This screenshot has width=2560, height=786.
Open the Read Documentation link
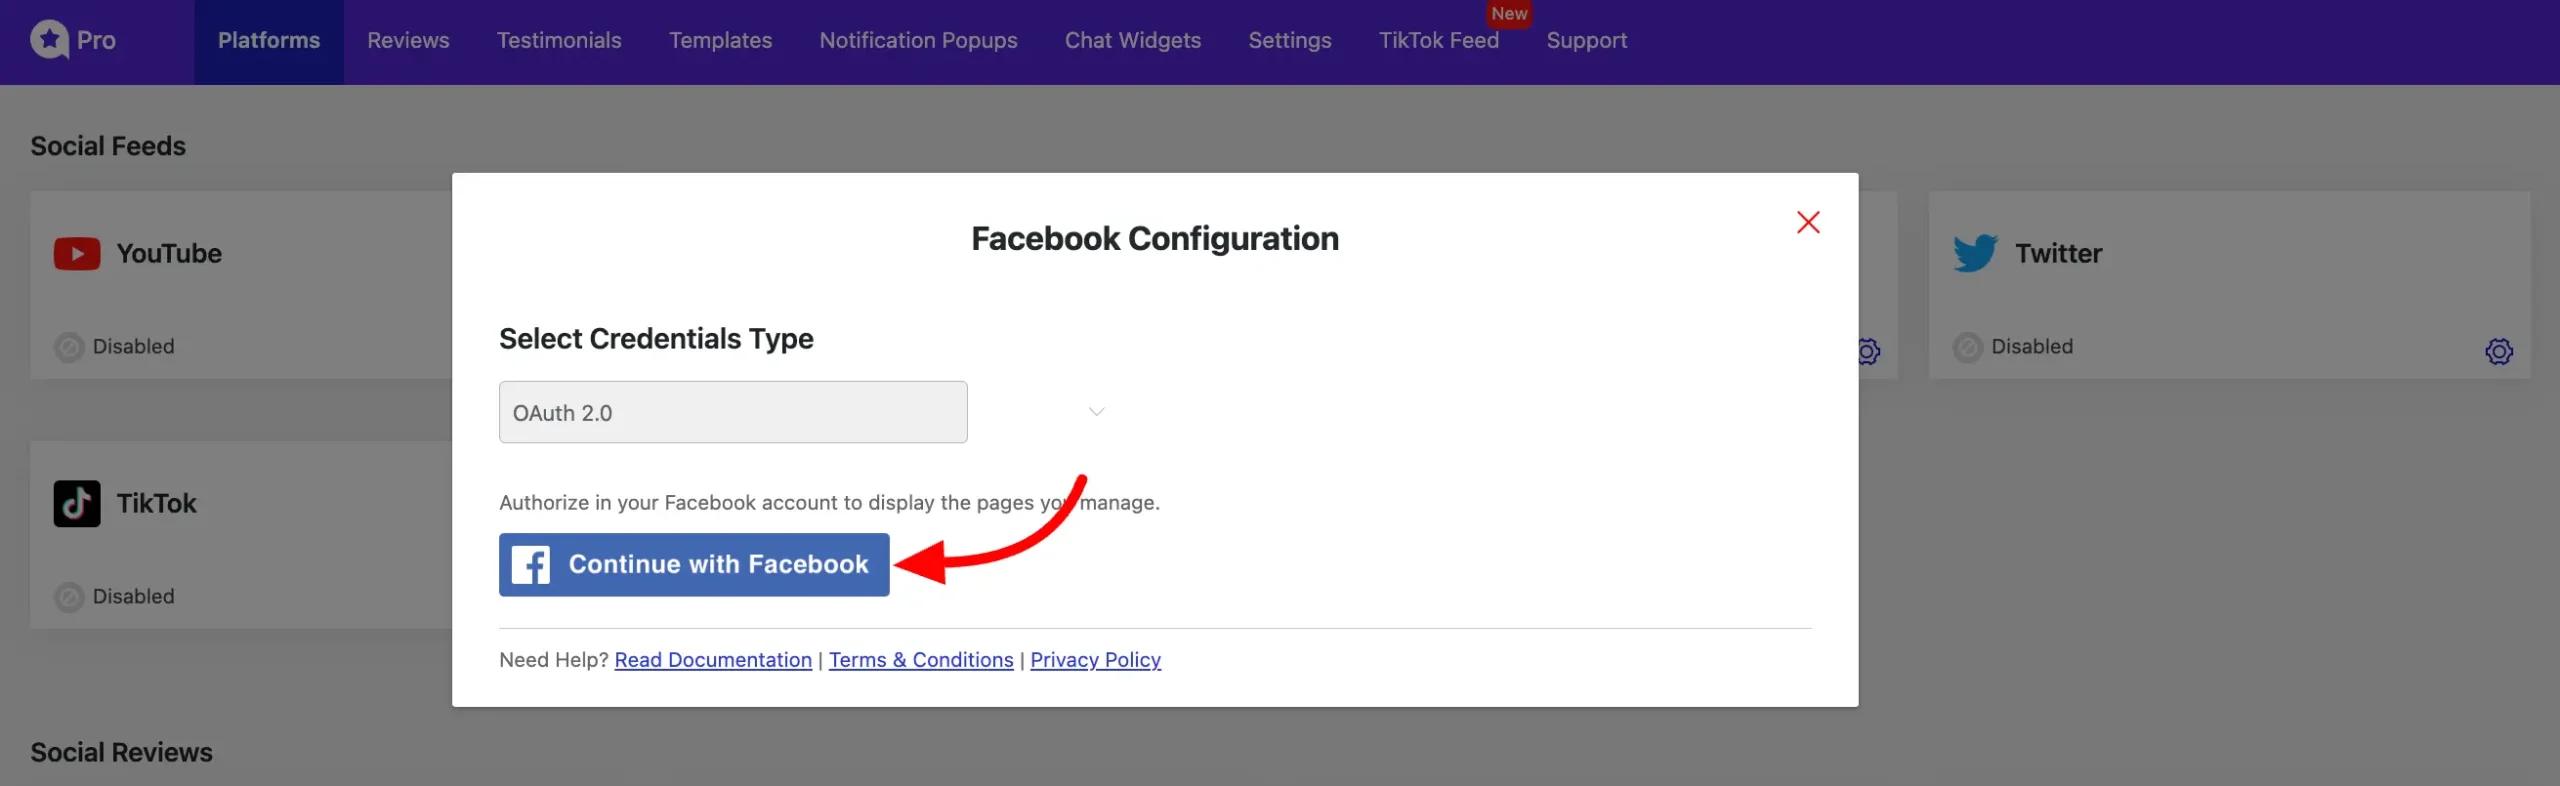[x=713, y=660]
